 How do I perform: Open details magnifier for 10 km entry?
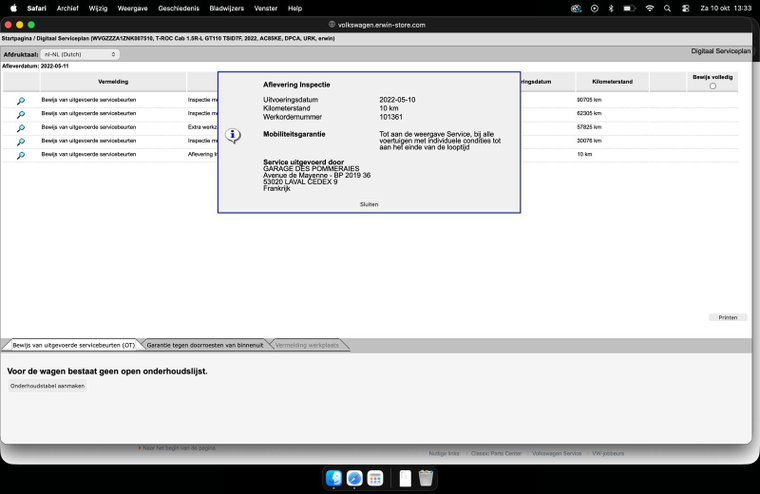click(x=21, y=155)
